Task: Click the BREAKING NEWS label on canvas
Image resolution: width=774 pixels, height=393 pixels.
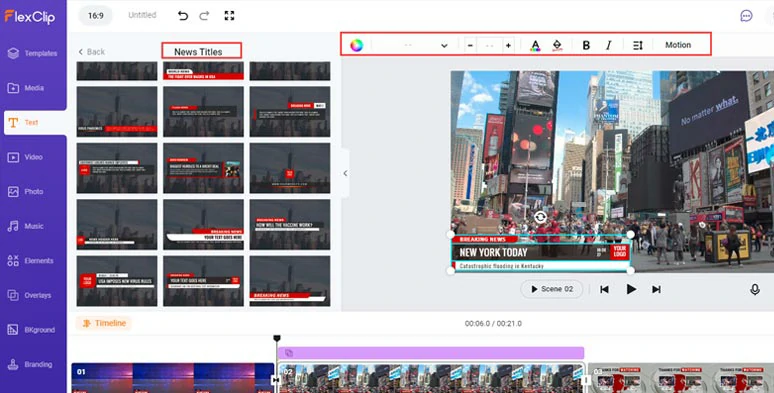Action: coord(483,239)
